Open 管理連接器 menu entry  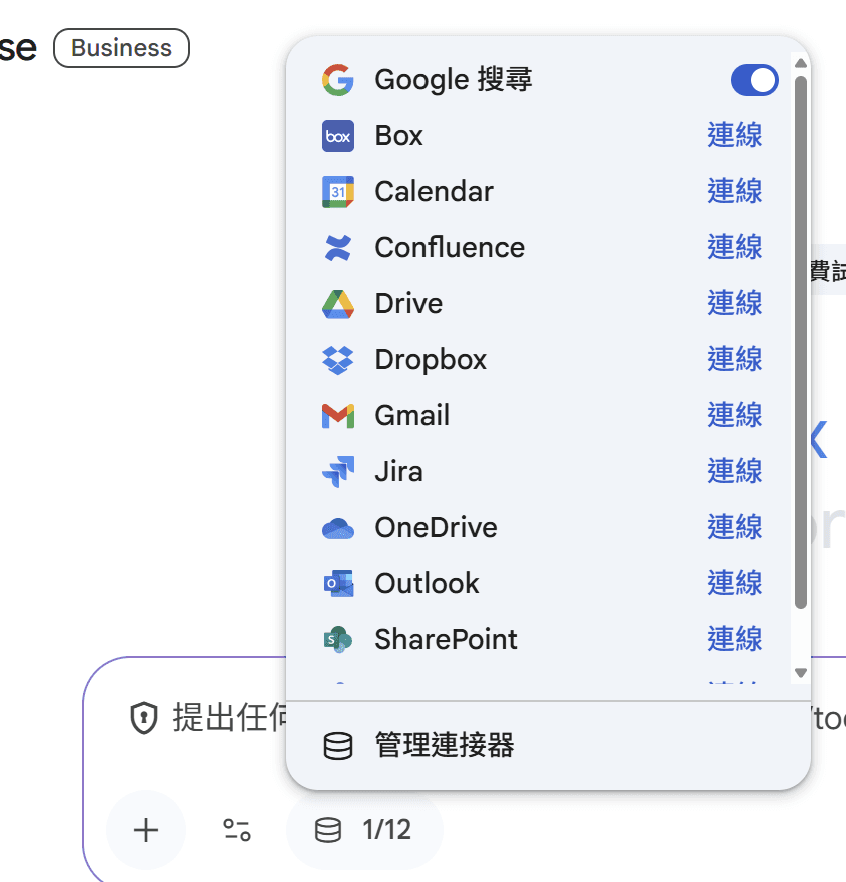tap(548, 746)
